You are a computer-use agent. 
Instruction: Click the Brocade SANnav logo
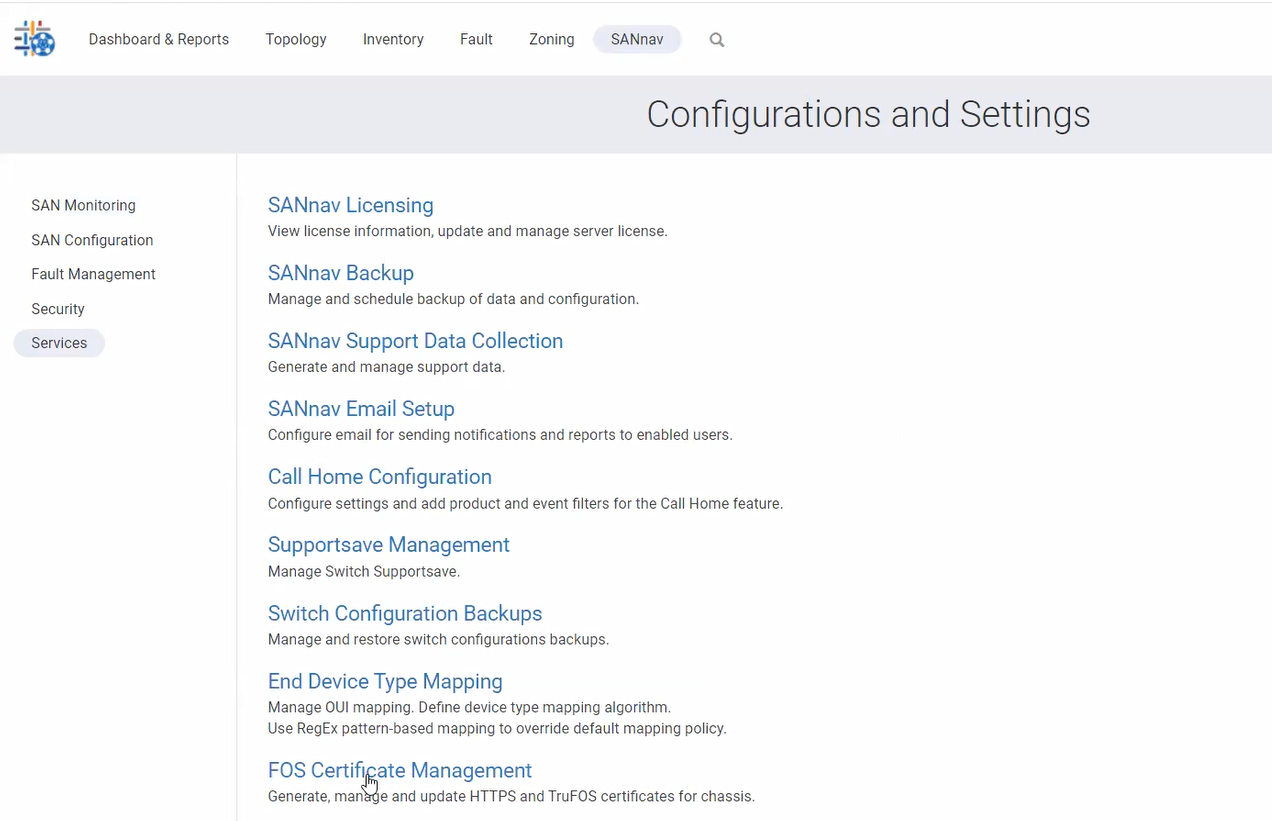(x=33, y=38)
